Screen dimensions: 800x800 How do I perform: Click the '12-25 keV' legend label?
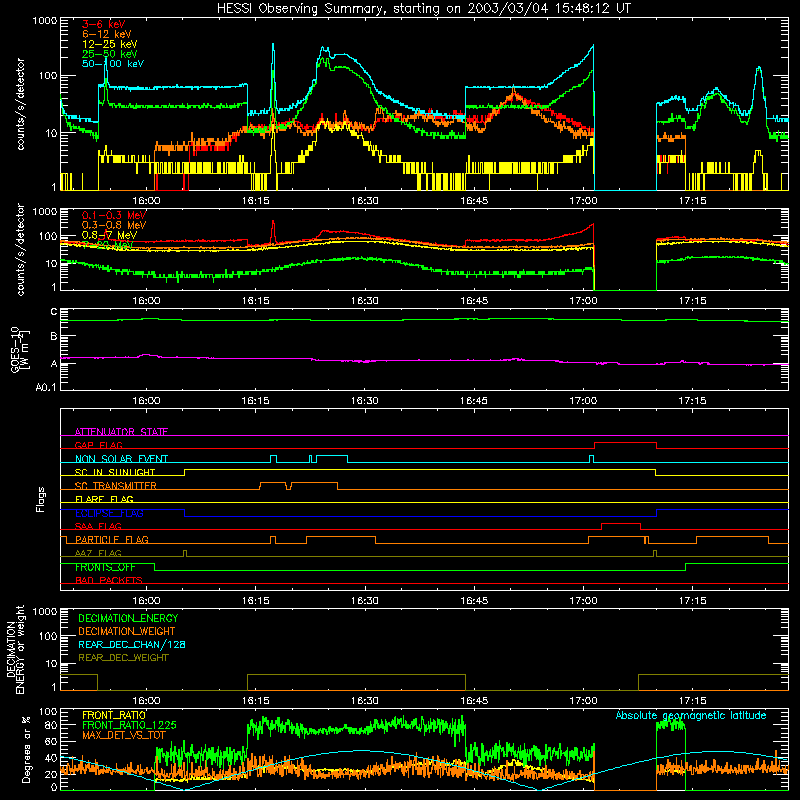point(109,44)
